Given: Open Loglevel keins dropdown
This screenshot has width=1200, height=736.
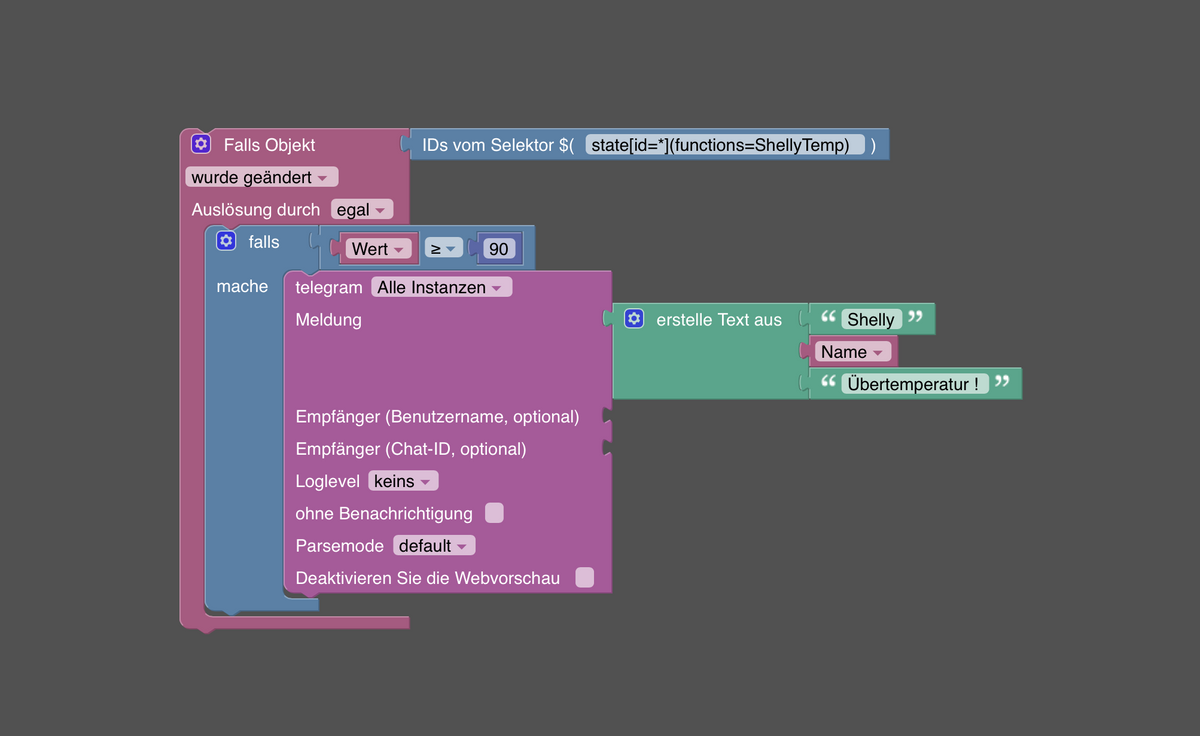Looking at the screenshot, I should (x=403, y=481).
